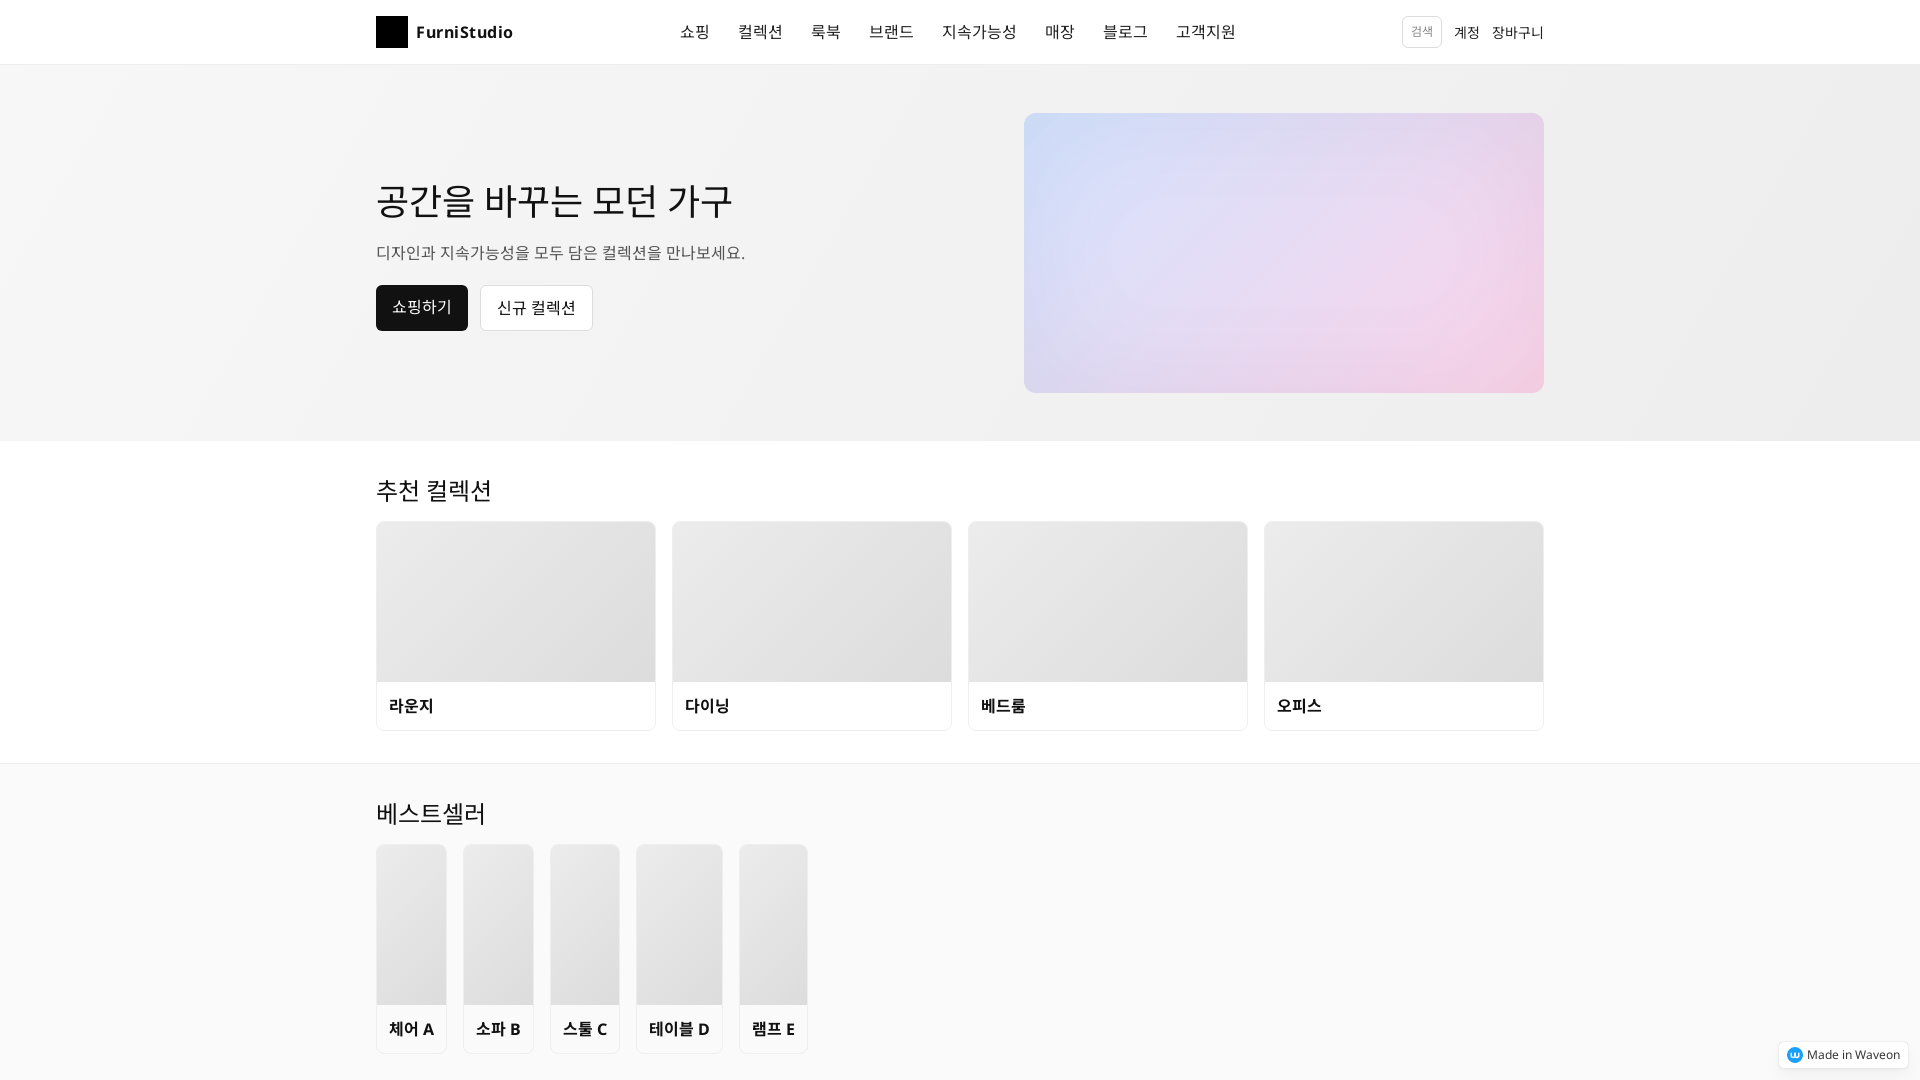1920x1080 pixels.
Task: Click the FurniStudio logo icon
Action: (392, 31)
